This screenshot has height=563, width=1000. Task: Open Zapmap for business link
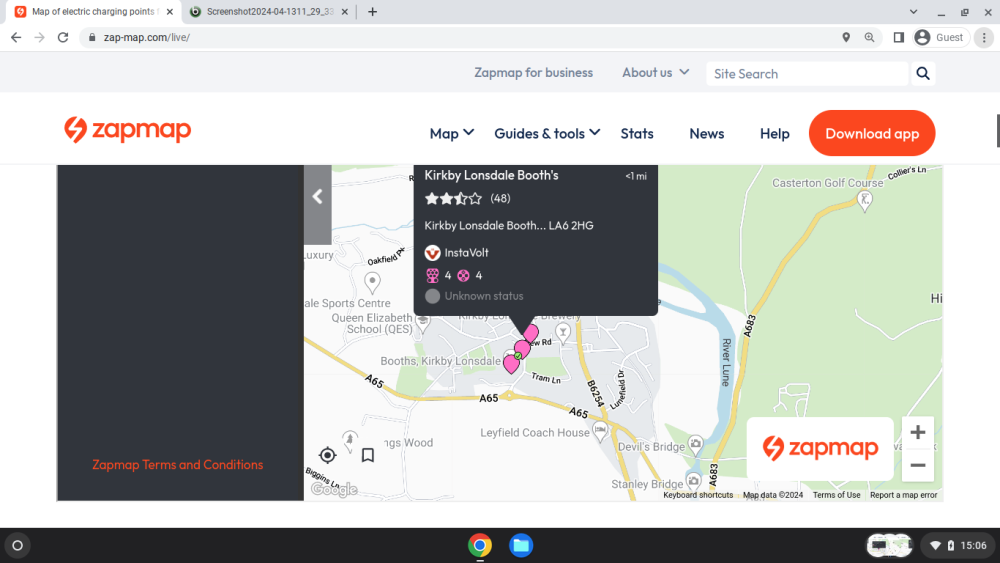[x=533, y=73]
